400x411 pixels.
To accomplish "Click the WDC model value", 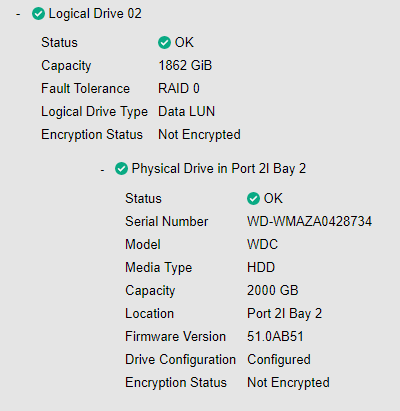I will coord(262,244).
